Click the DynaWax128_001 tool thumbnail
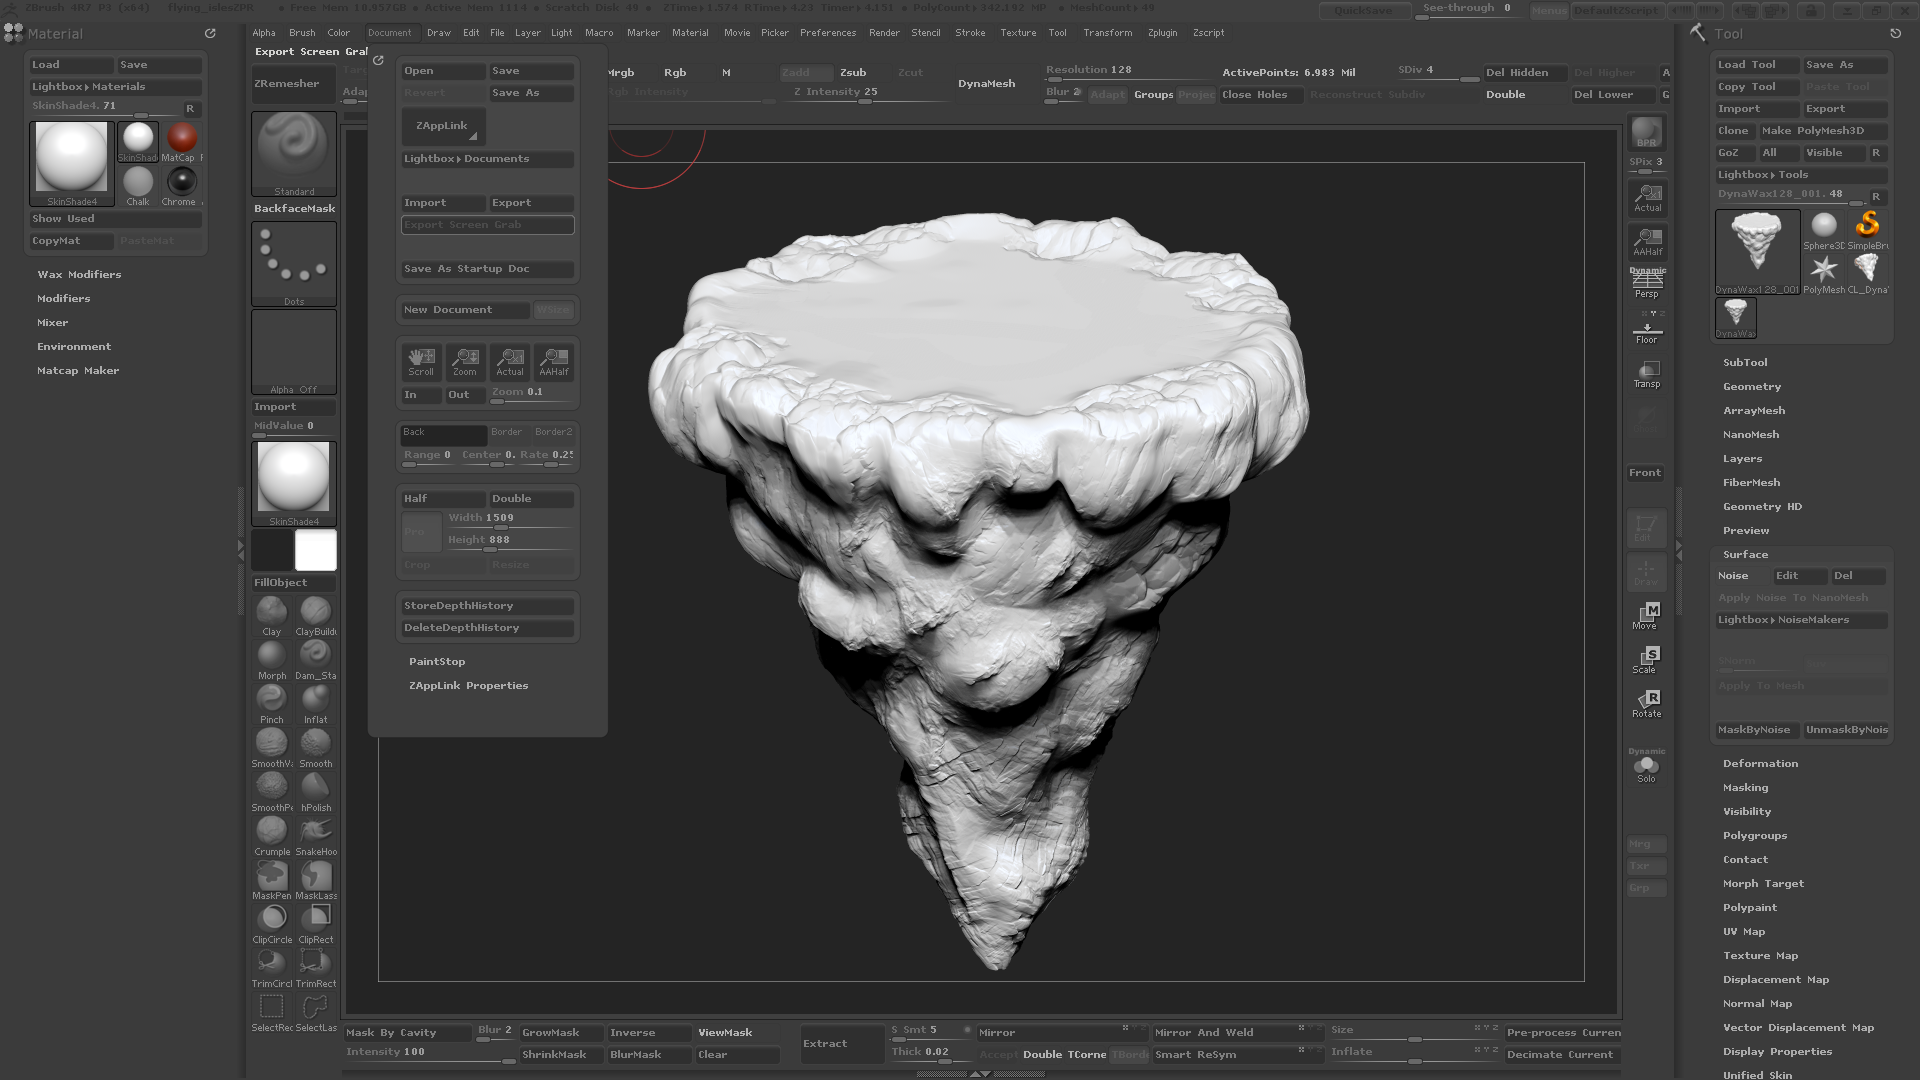This screenshot has height=1080, width=1920. (1757, 251)
